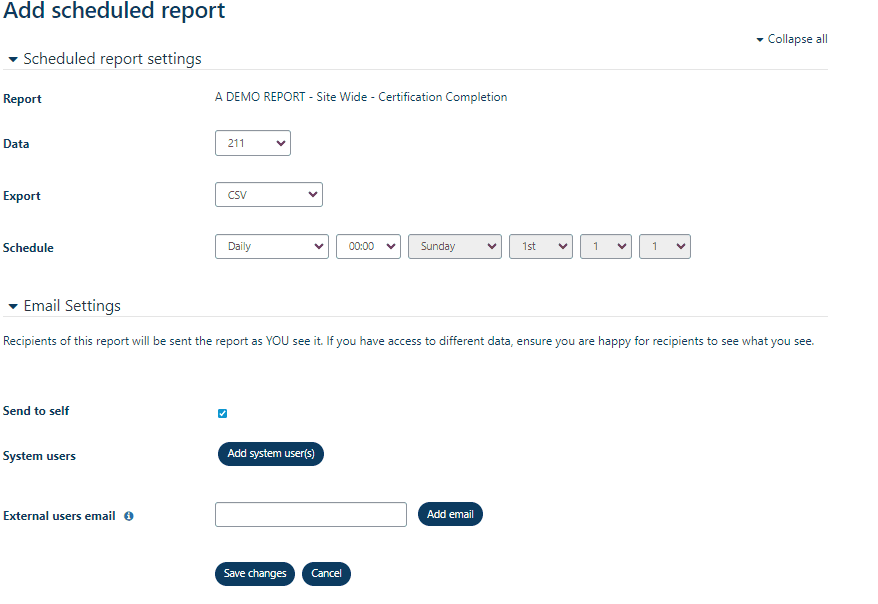Image resolution: width=878 pixels, height=604 pixels.
Task: Collapse the Scheduled report settings section
Action: click(x=12, y=58)
